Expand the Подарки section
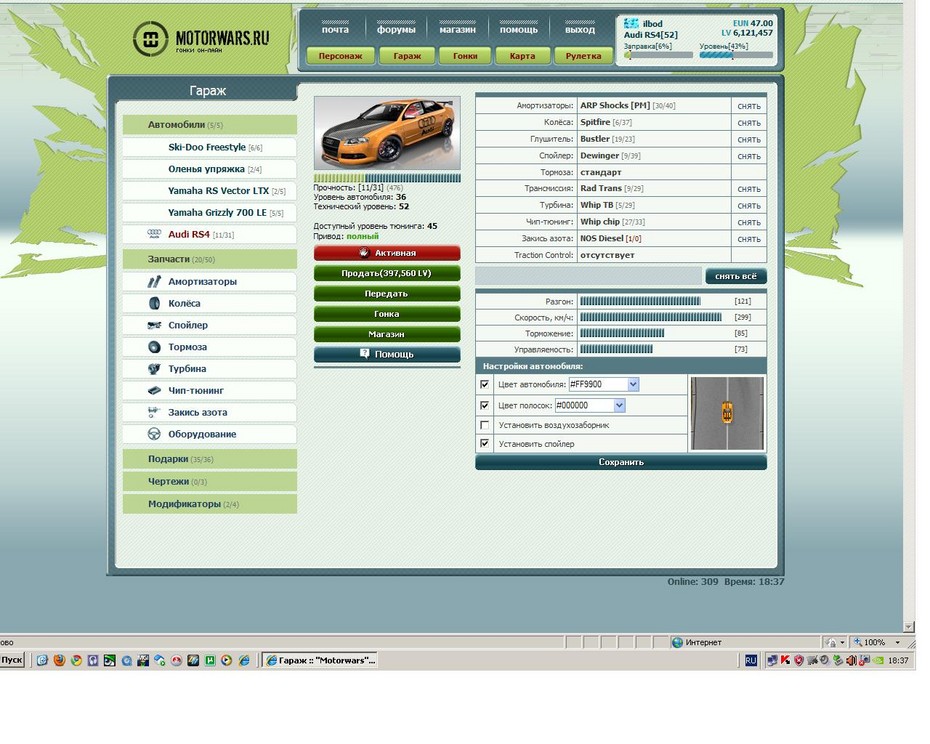930x744 pixels. [209, 459]
